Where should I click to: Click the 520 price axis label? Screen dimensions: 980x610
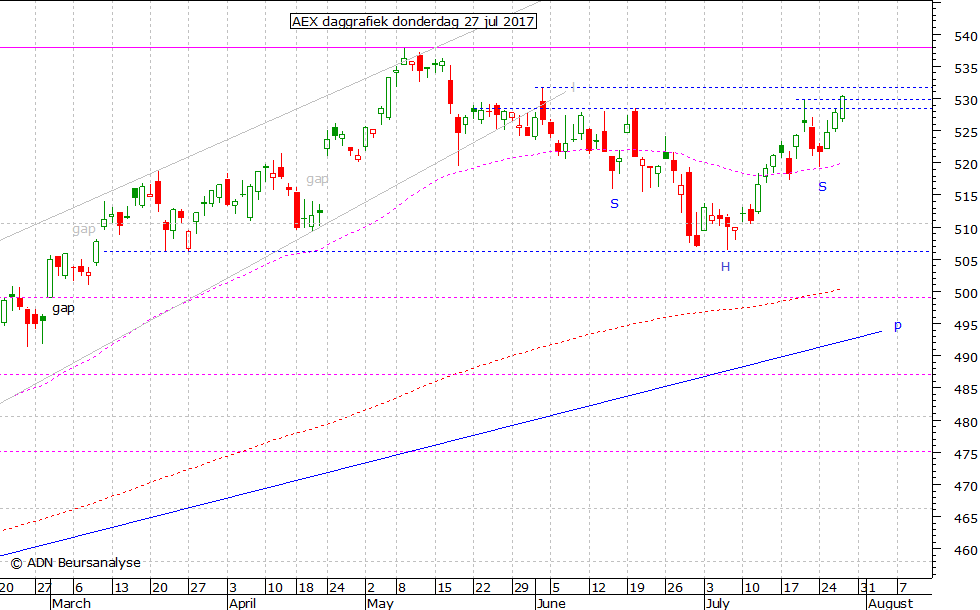(x=966, y=165)
